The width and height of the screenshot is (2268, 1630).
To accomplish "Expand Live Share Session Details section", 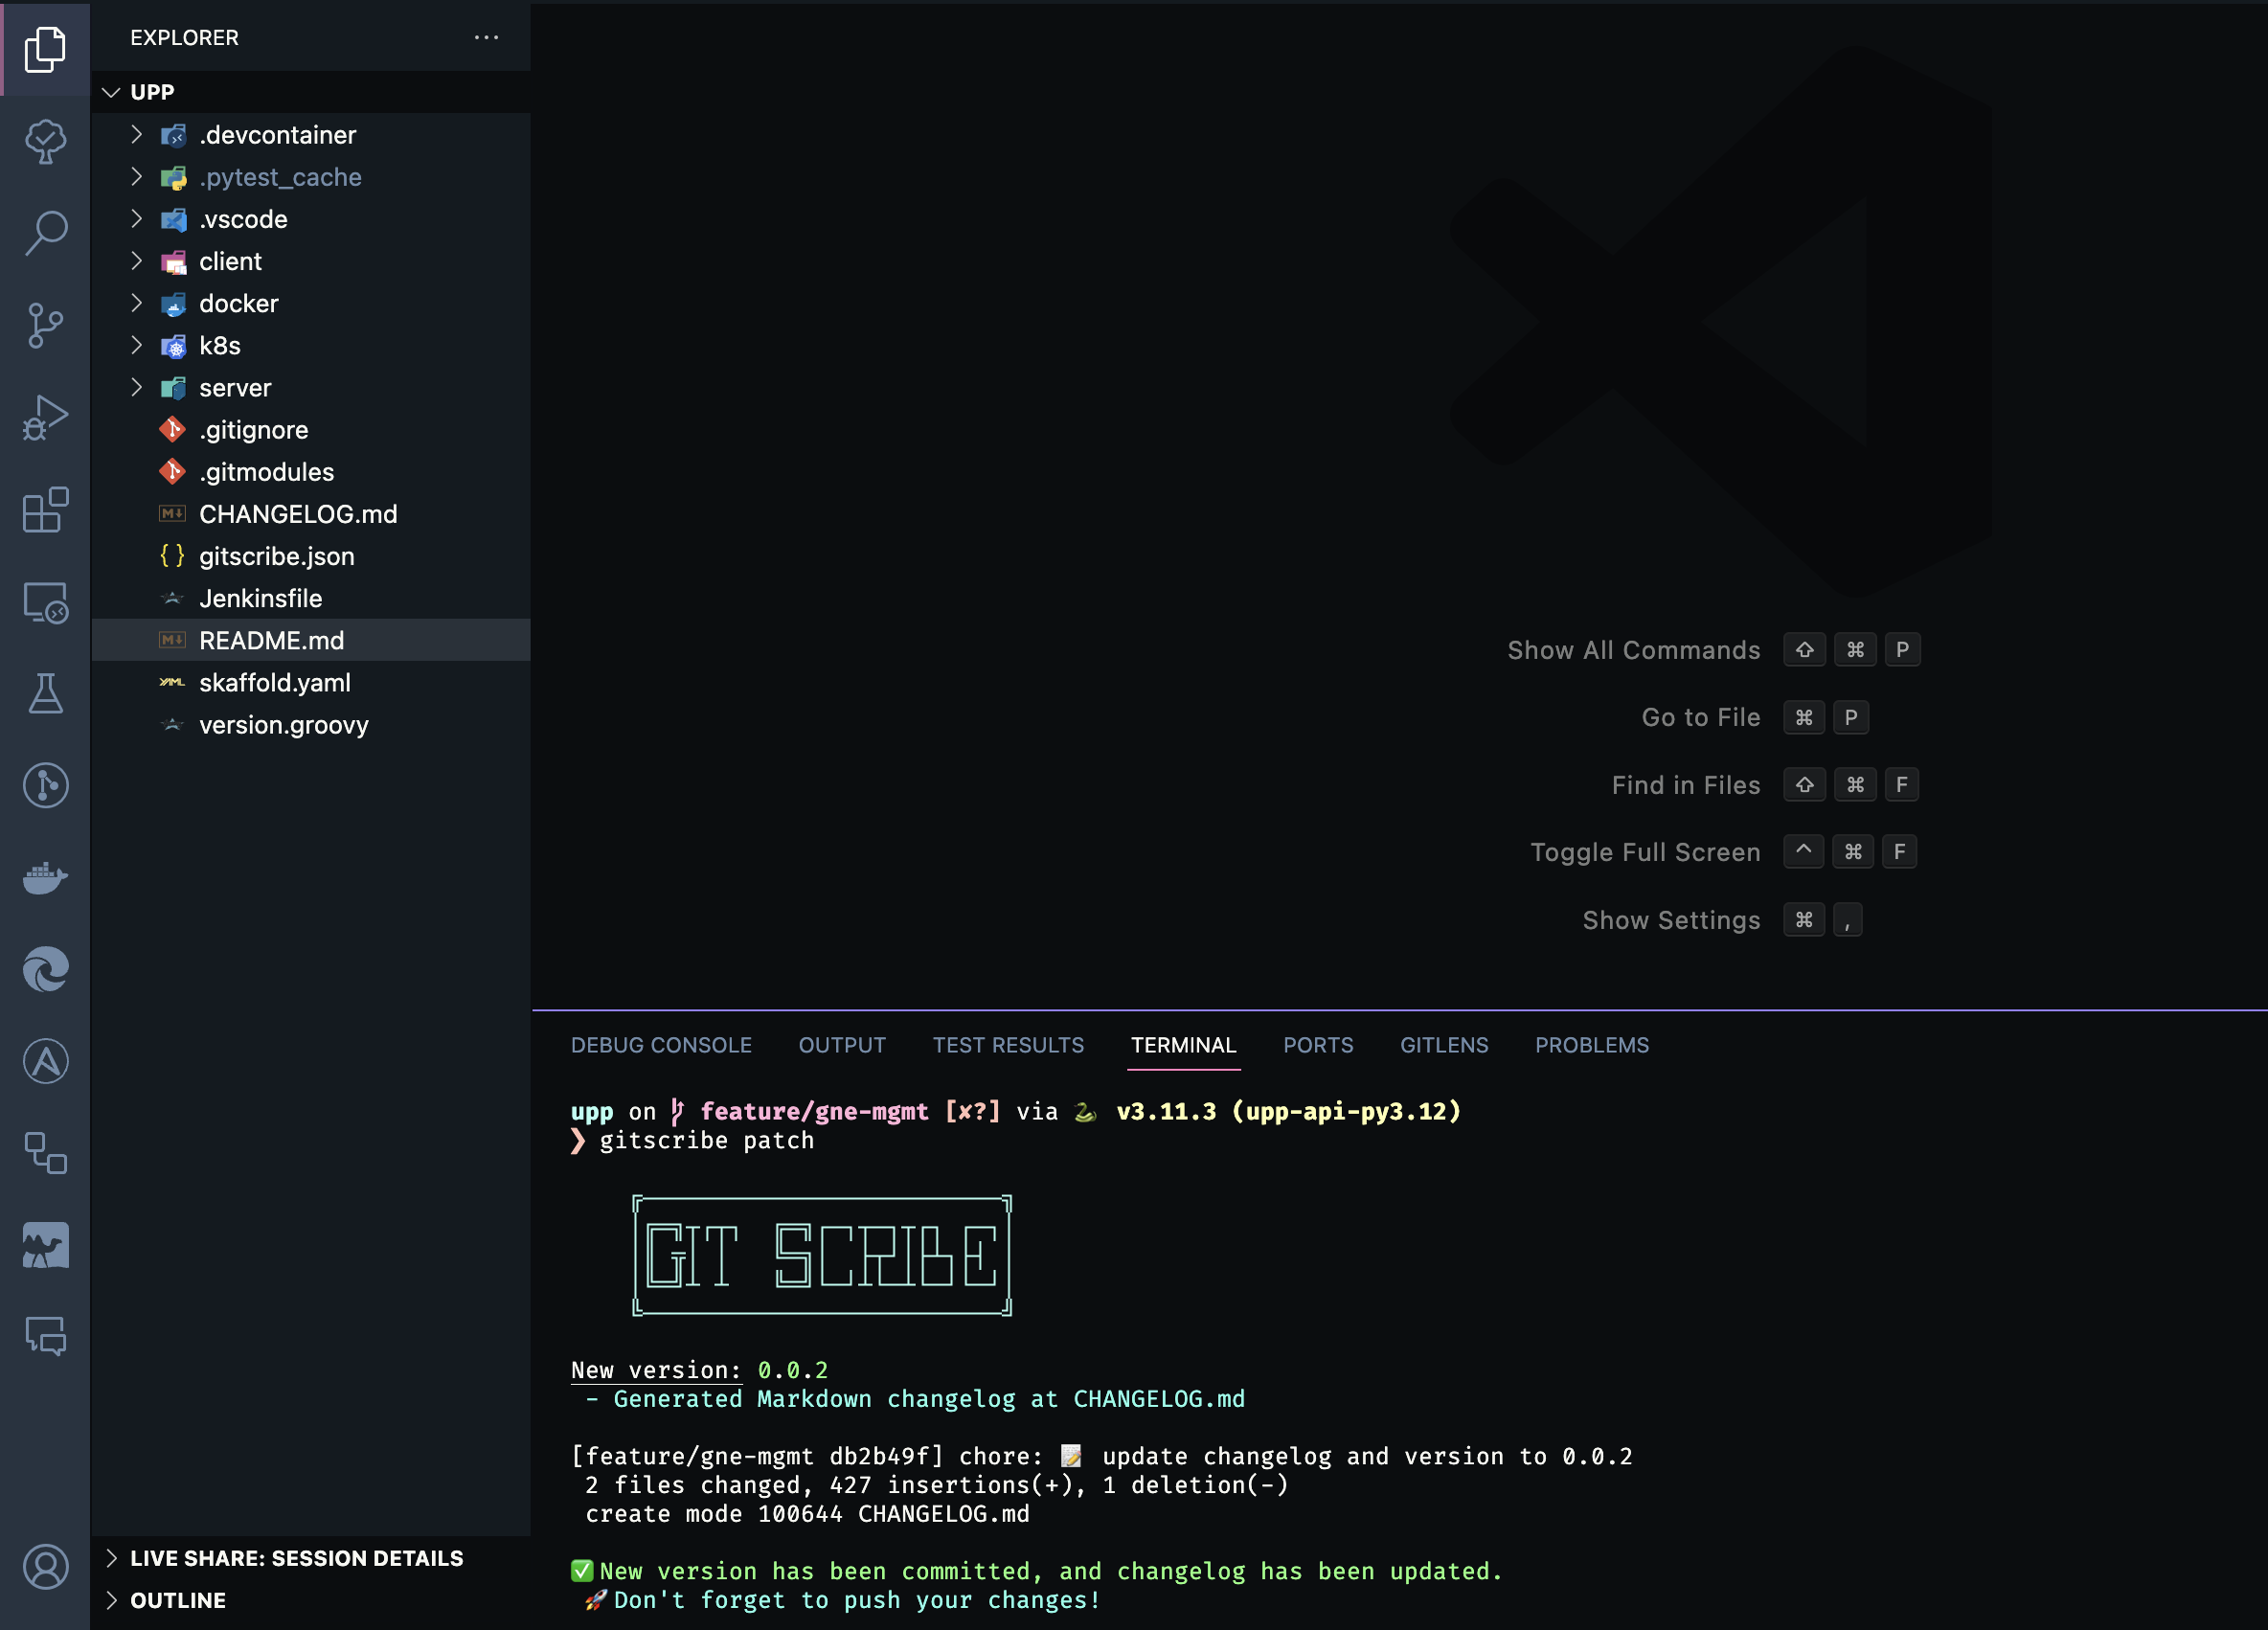I will point(296,1558).
